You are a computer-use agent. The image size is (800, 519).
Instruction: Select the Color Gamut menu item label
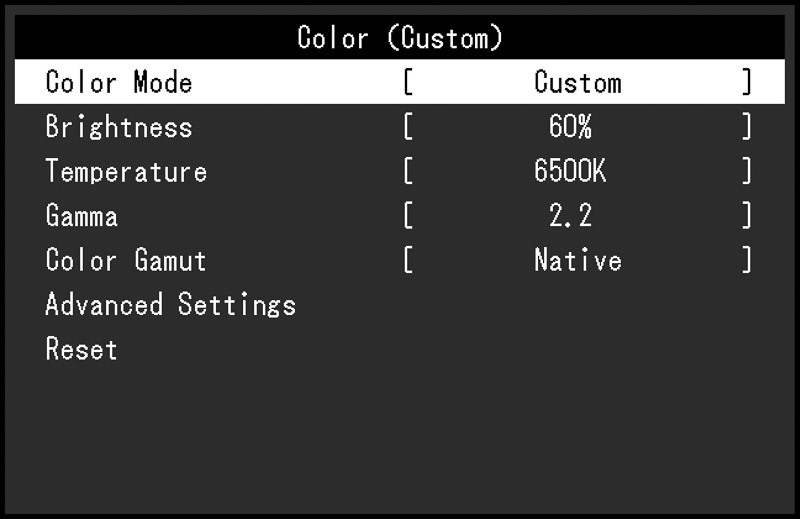[126, 261]
